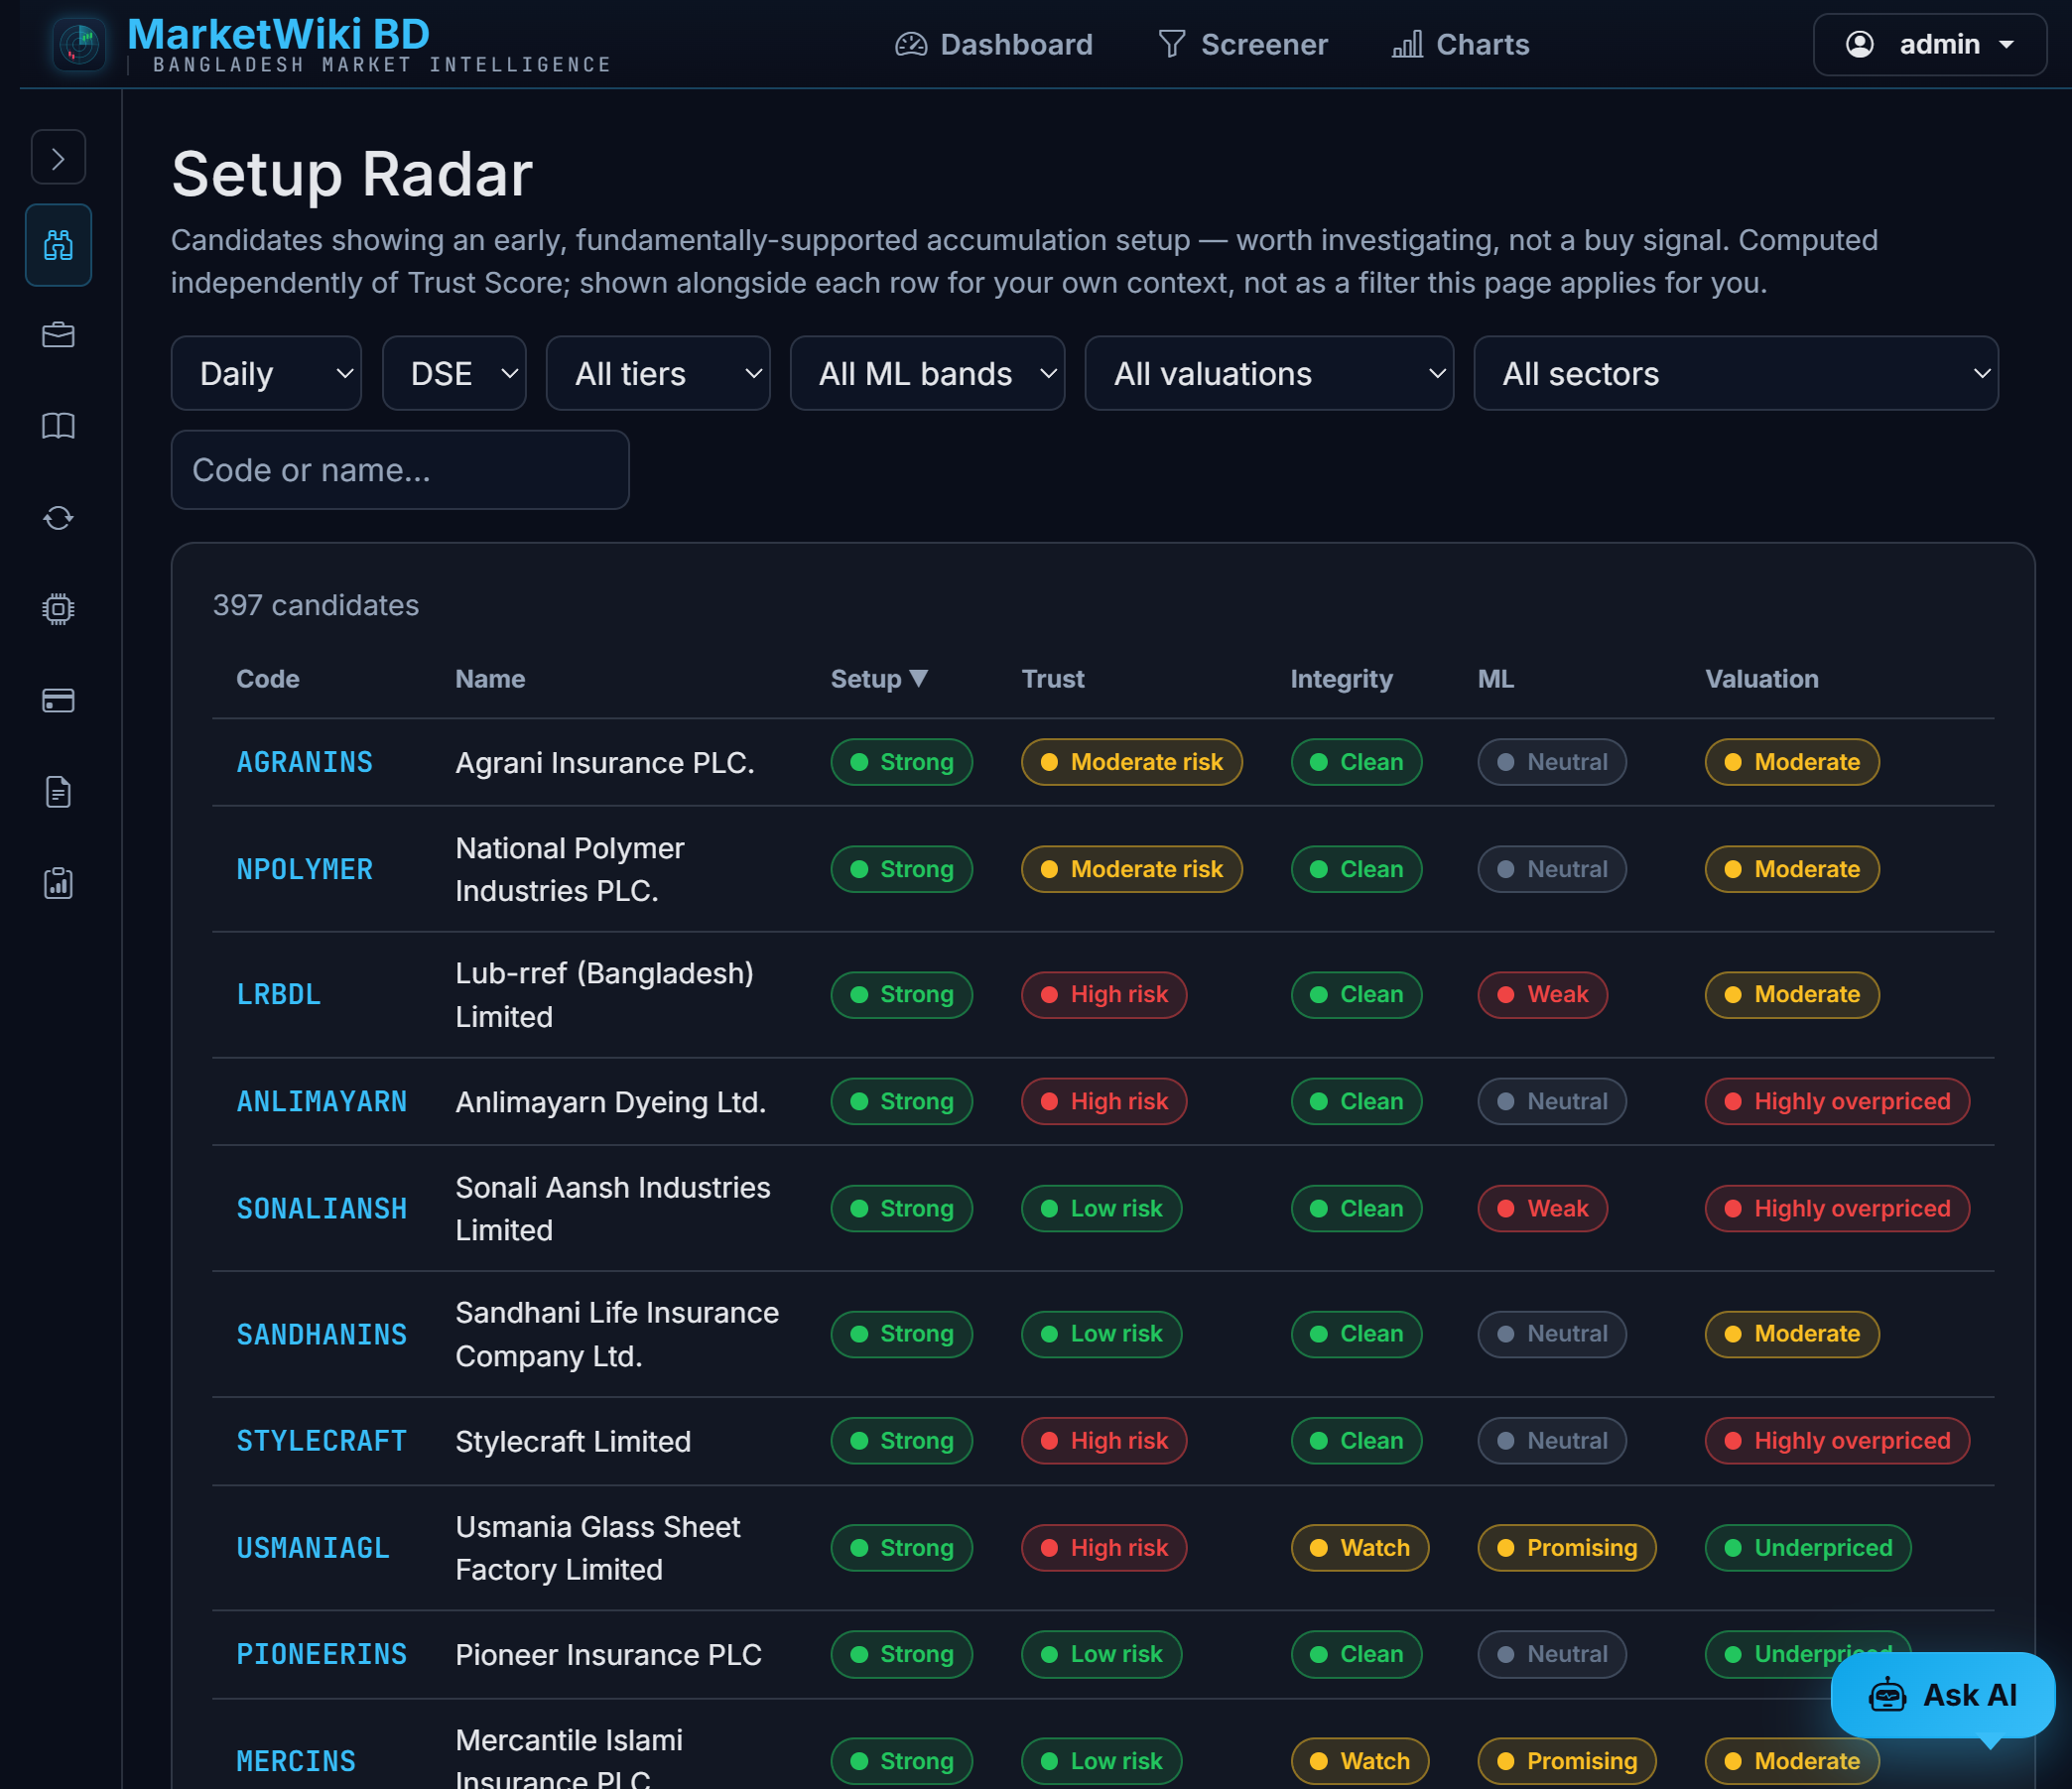Image resolution: width=2072 pixels, height=1789 pixels.
Task: Click the Ask AI robot icon
Action: [x=1888, y=1695]
